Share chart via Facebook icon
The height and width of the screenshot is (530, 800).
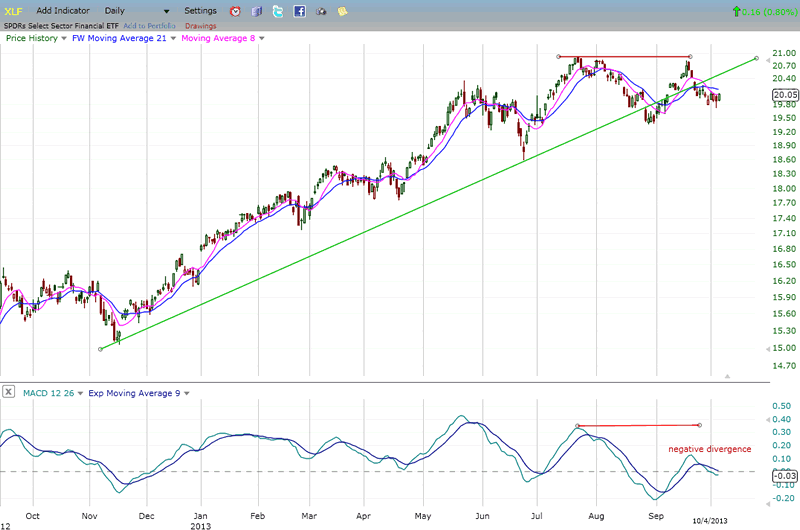[x=300, y=11]
